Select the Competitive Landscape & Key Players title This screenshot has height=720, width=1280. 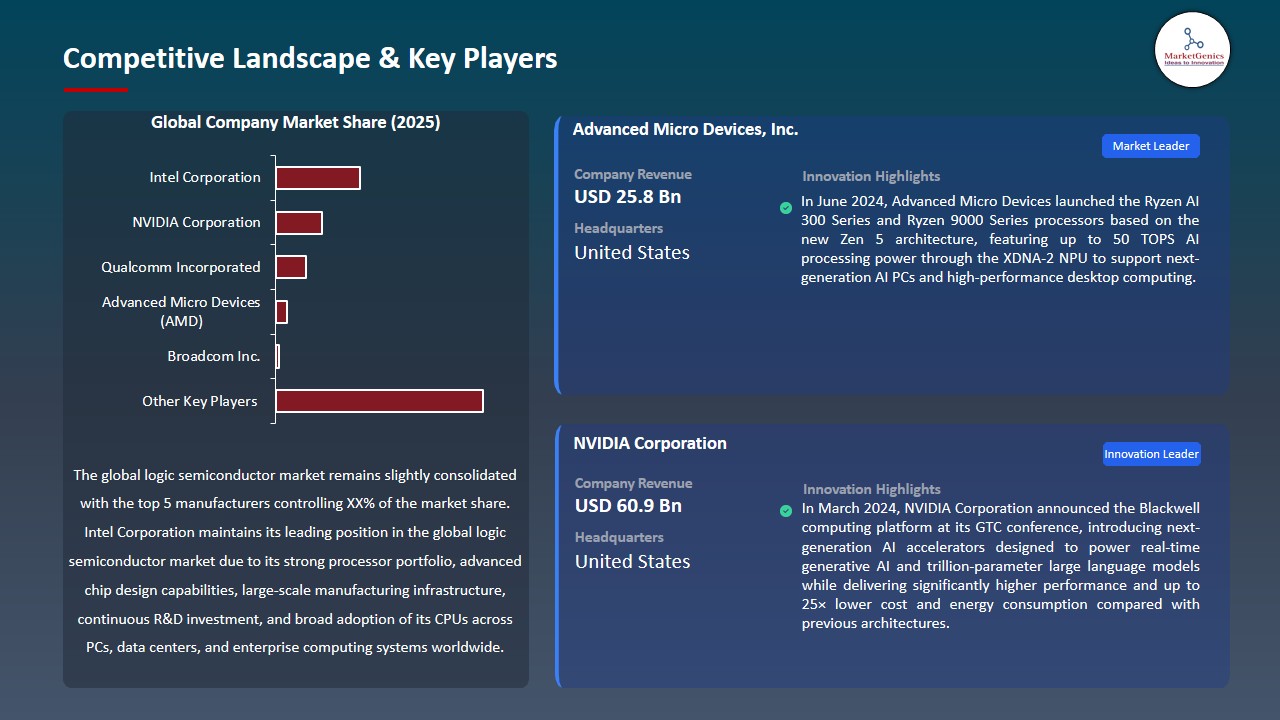[x=310, y=58]
